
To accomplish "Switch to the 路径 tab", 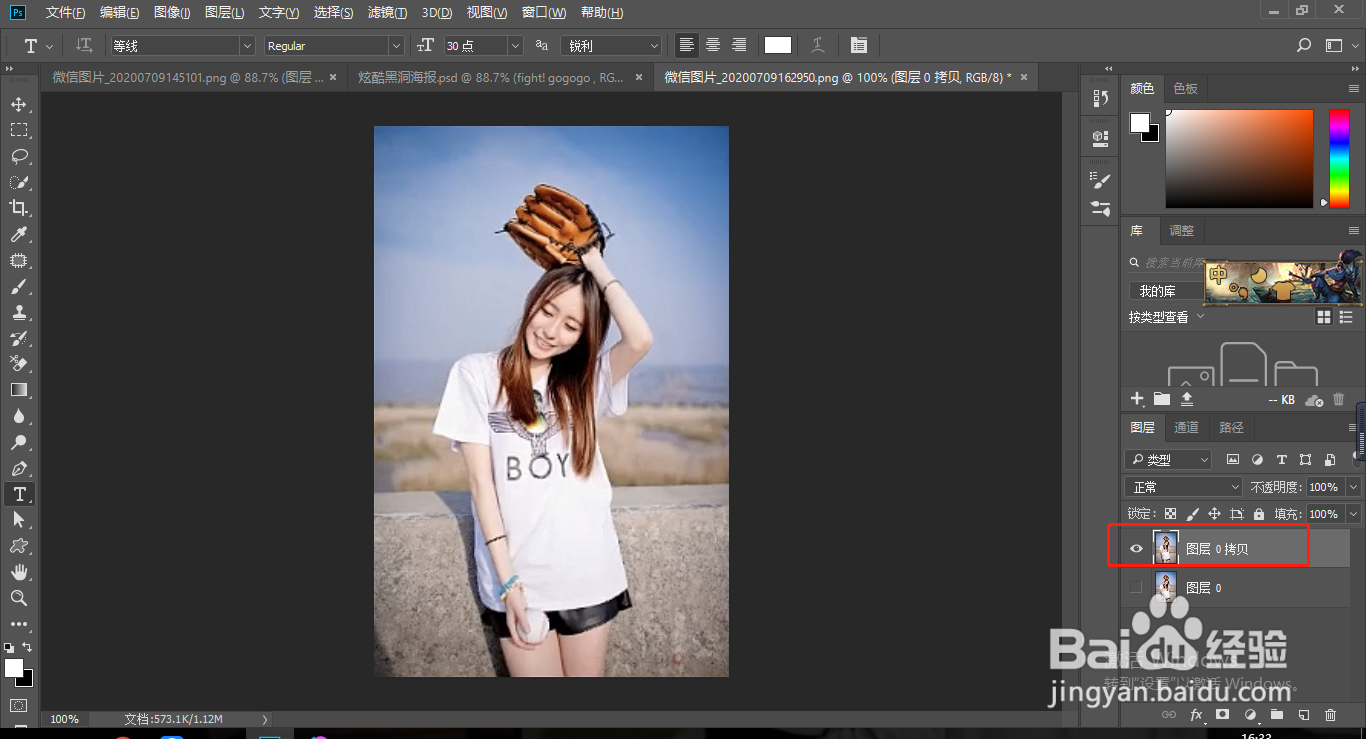I will [1231, 427].
